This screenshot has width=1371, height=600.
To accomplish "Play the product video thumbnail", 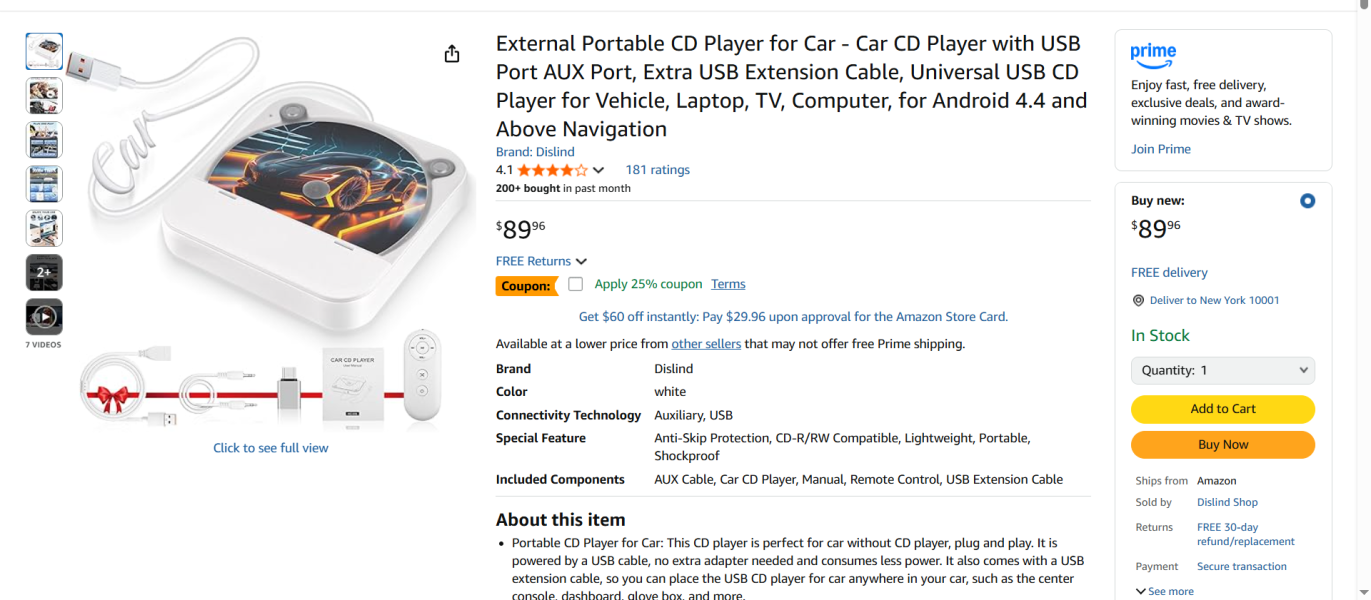I will point(44,317).
